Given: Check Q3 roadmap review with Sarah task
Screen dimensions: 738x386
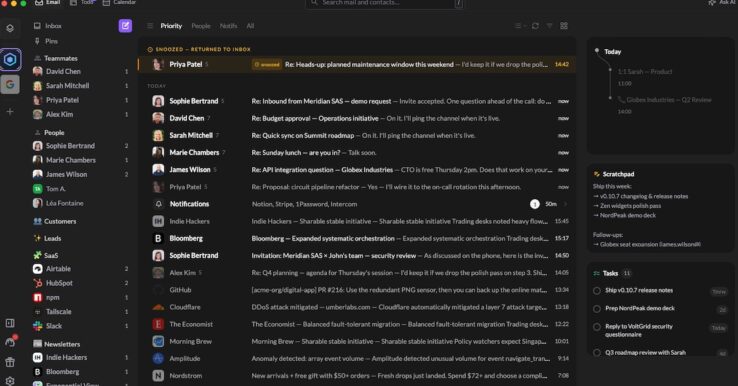Looking at the screenshot, I should pos(597,353).
